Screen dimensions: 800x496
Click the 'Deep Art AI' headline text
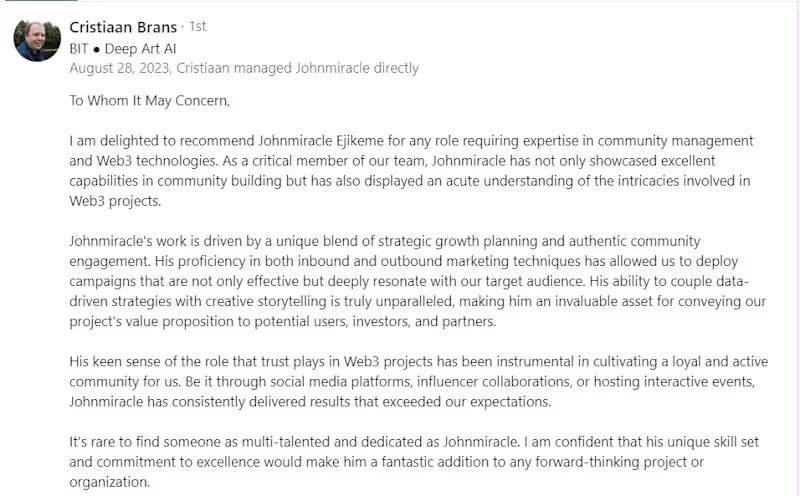[x=148, y=48]
